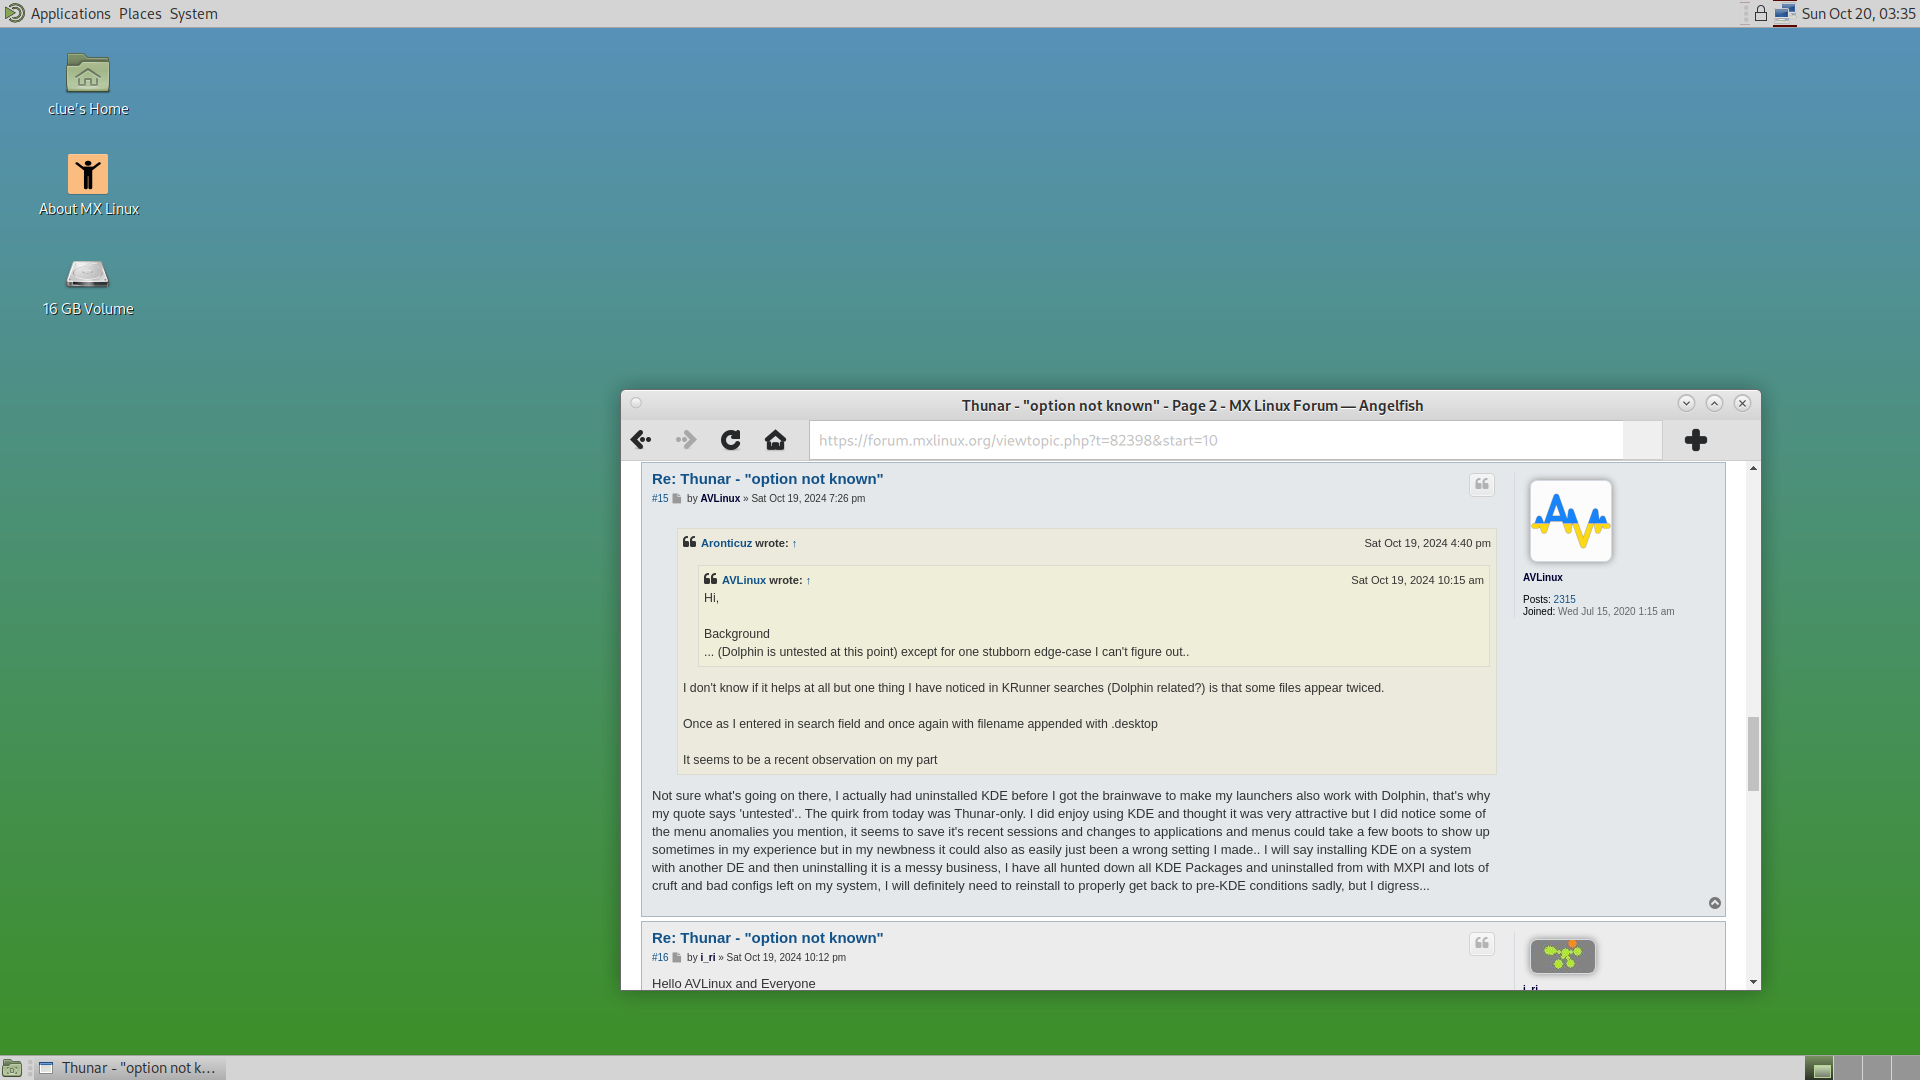1920x1080 pixels.
Task: Go back in Angelfish browser
Action: click(641, 440)
